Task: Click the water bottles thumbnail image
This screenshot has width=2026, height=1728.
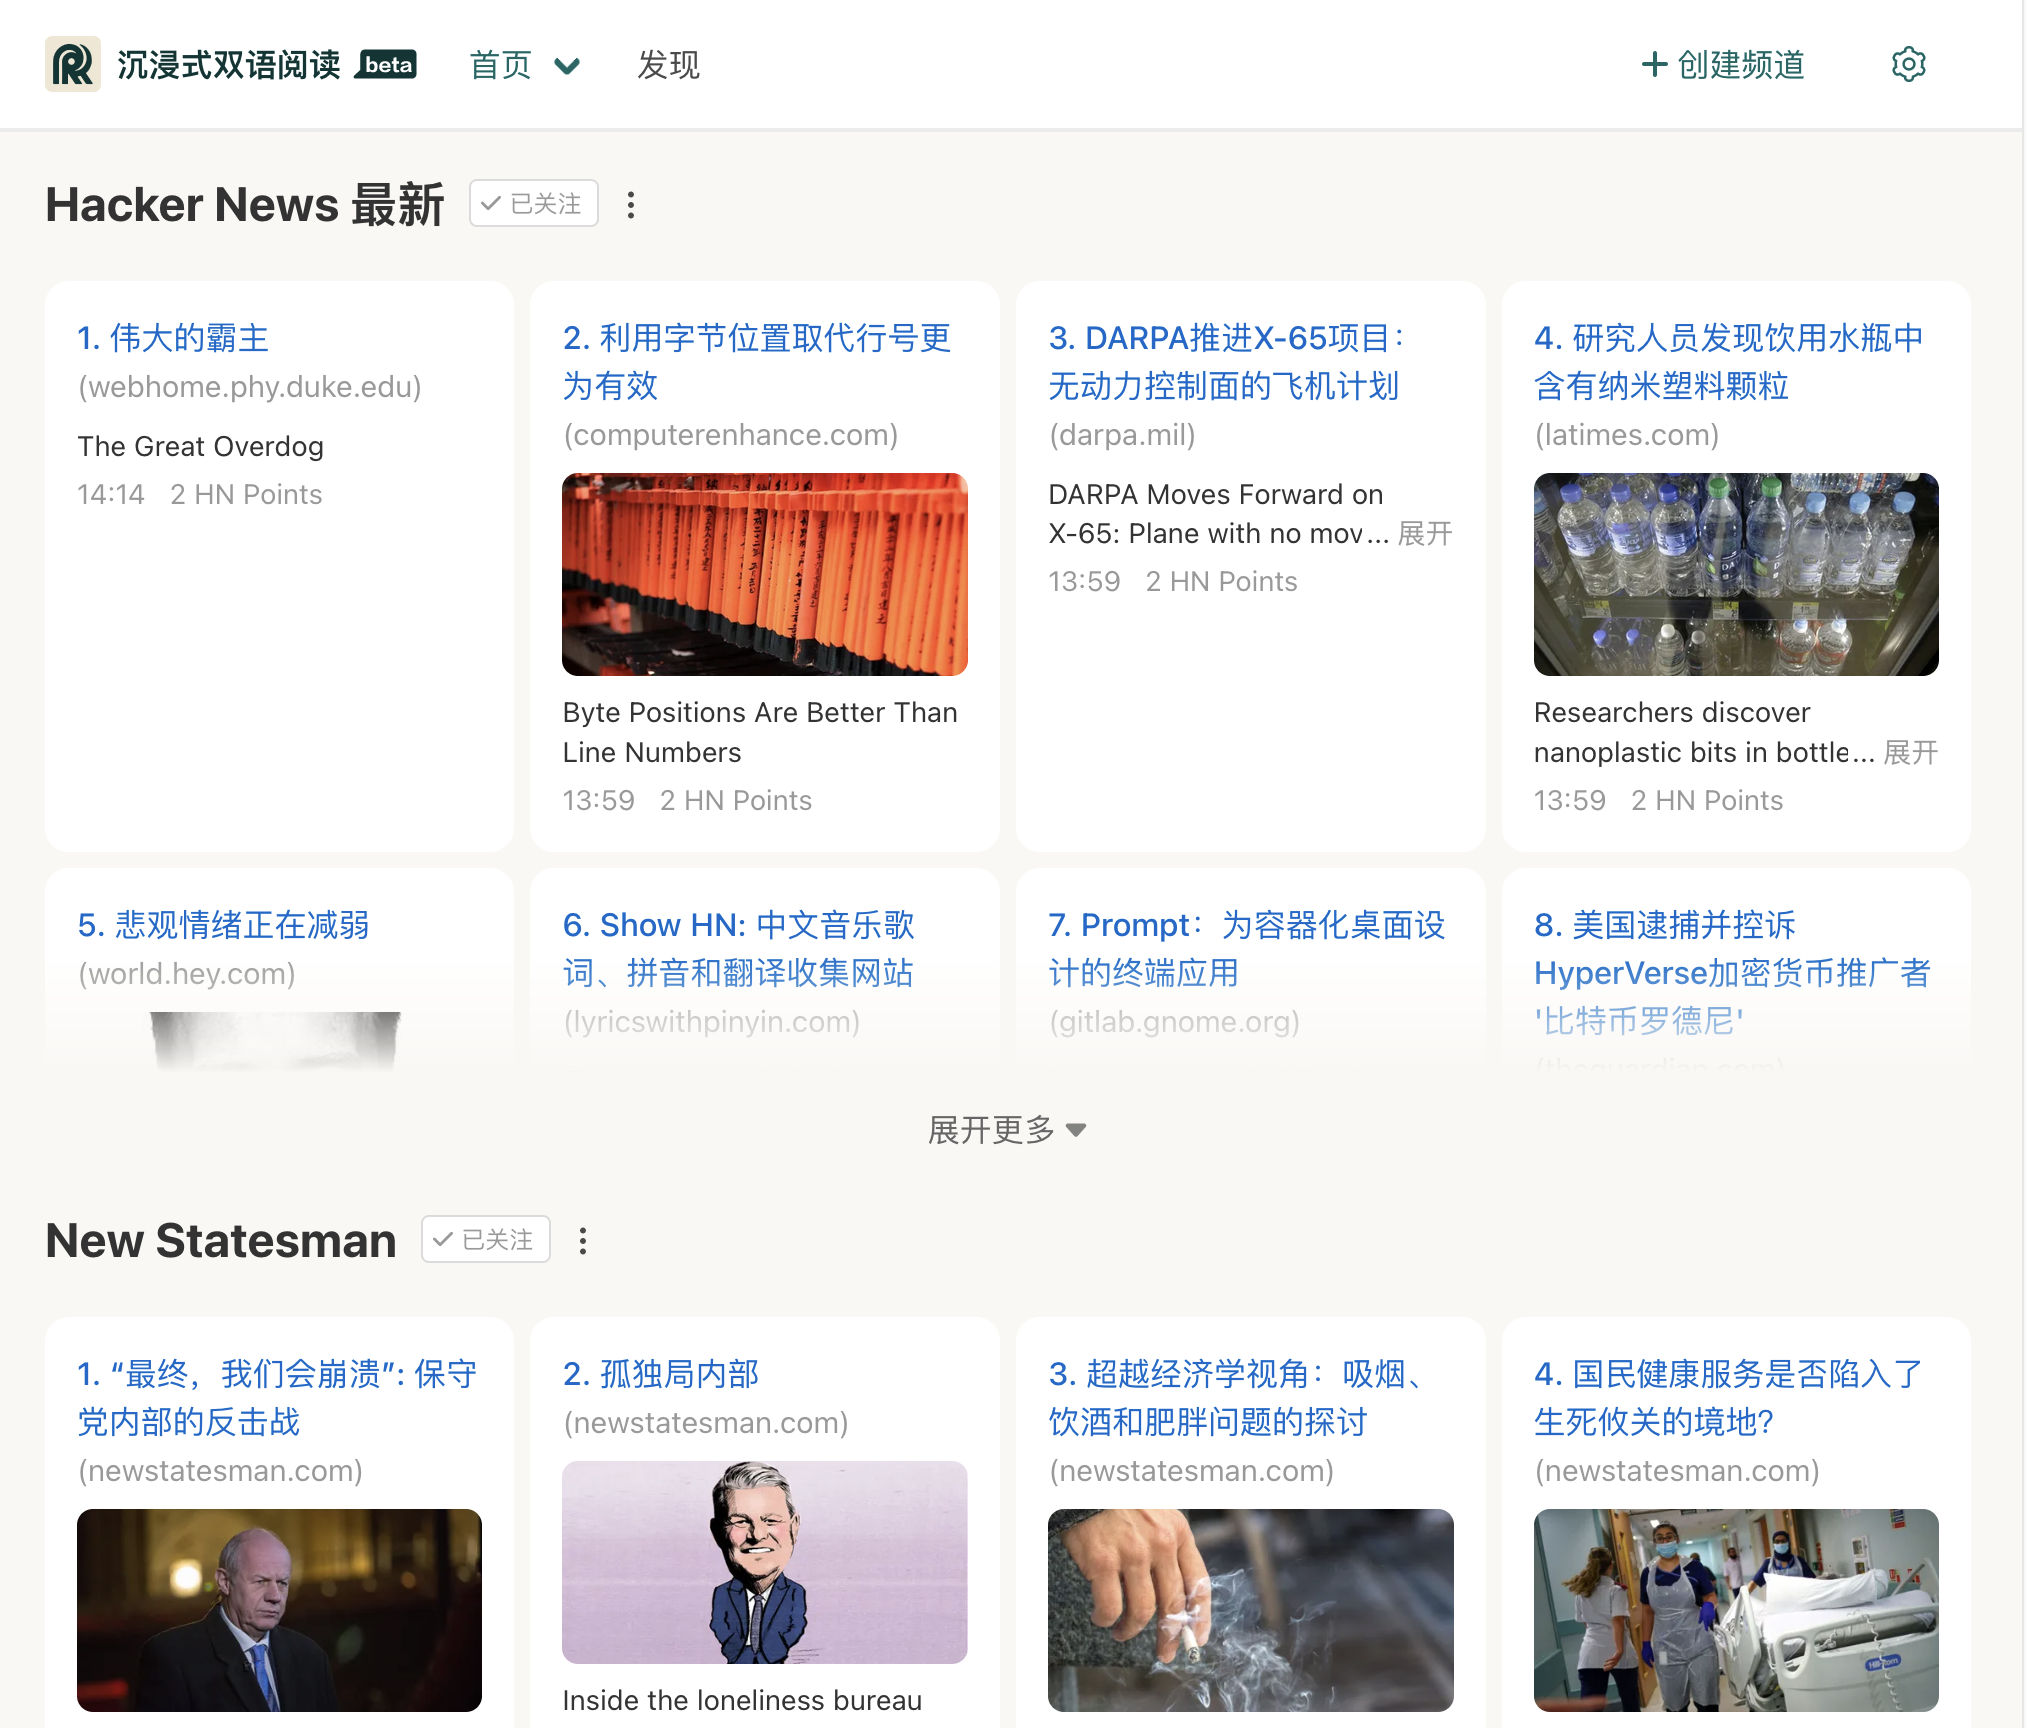Action: coord(1736,574)
